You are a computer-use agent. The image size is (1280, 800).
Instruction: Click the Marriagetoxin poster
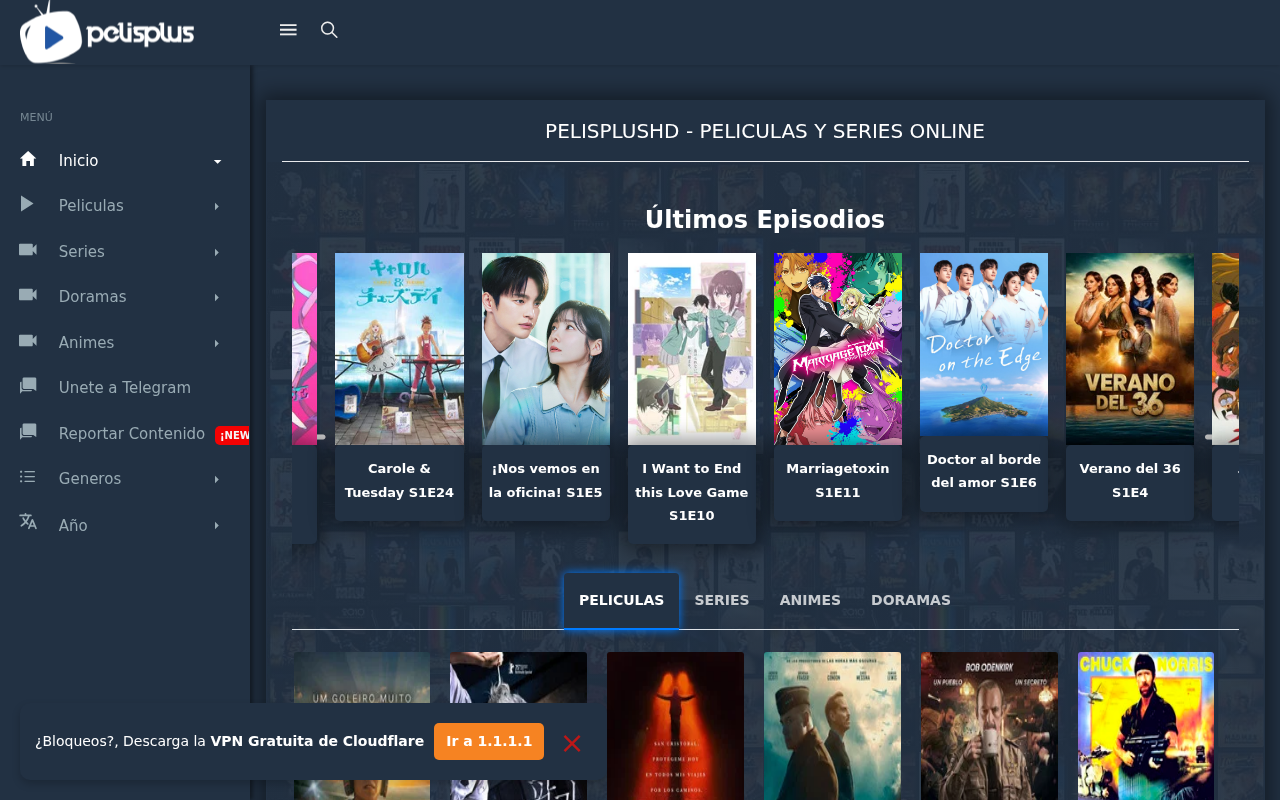click(838, 349)
